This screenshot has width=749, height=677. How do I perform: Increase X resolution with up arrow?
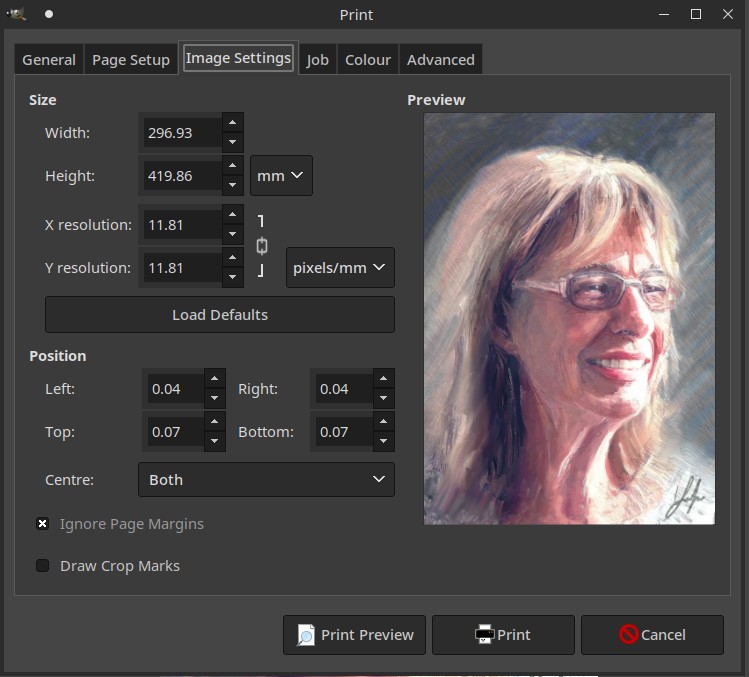tap(232, 215)
